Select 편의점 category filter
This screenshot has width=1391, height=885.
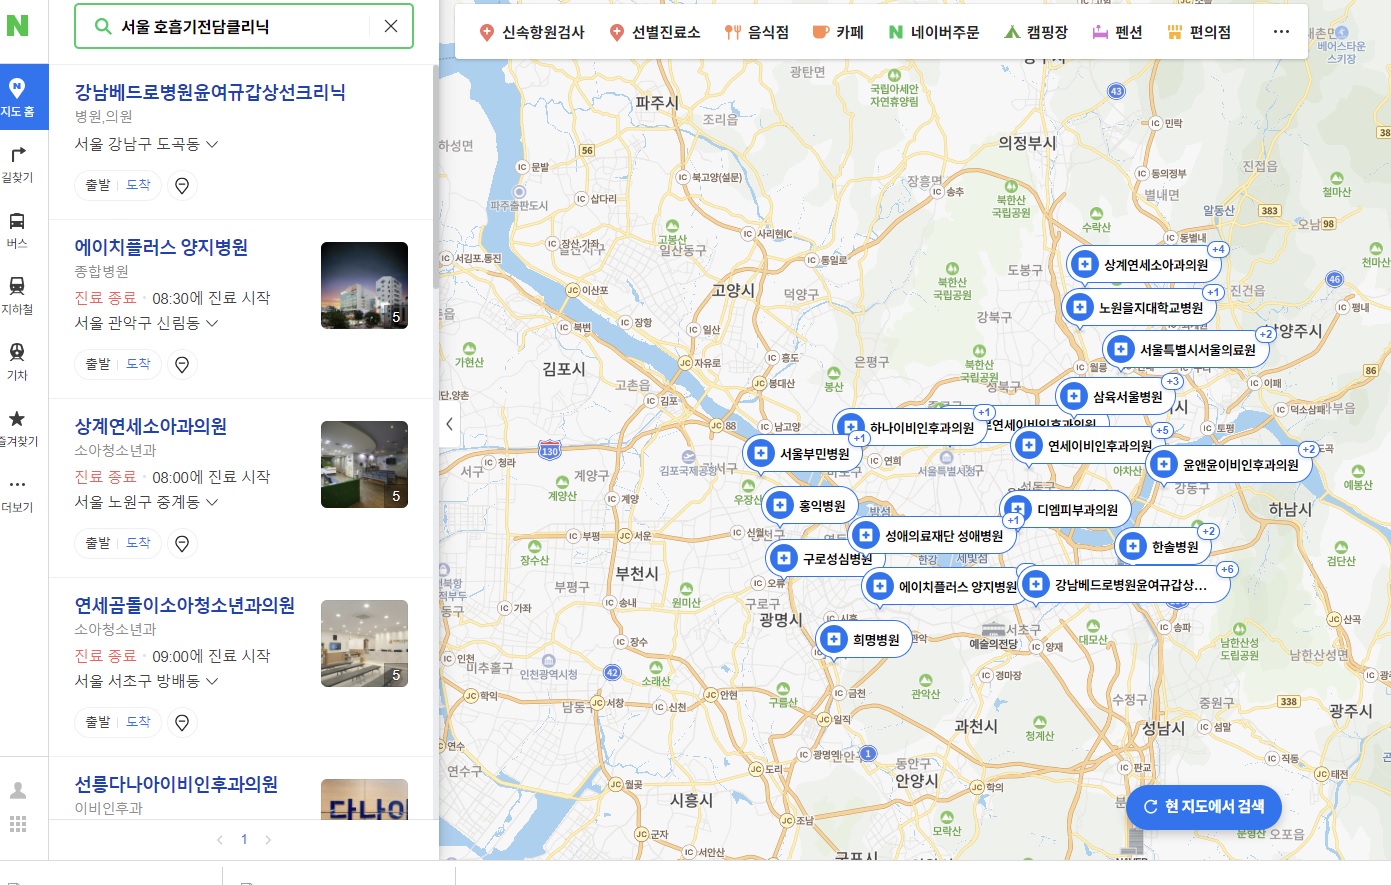pos(1199,32)
